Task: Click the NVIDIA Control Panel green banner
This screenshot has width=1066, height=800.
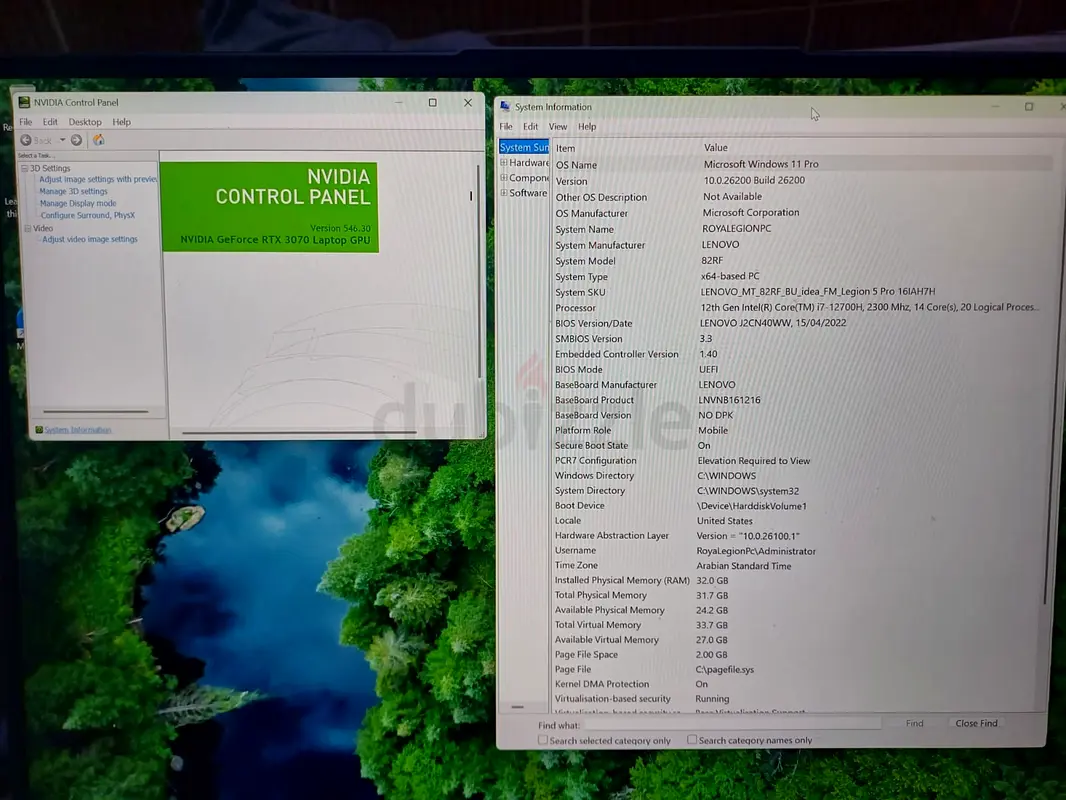Action: click(x=269, y=207)
